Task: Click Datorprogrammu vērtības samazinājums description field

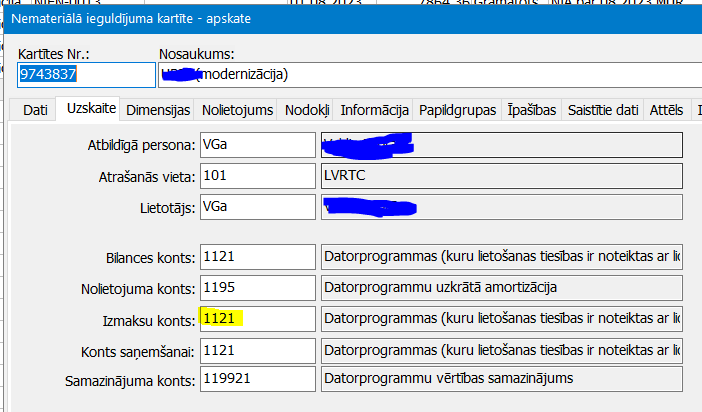Action: 501,379
